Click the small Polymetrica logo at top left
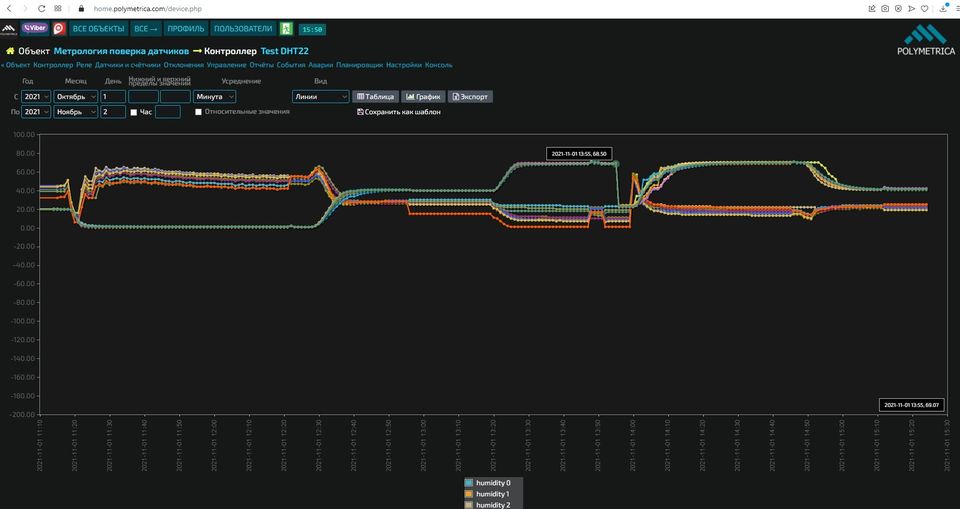The height and width of the screenshot is (509, 960). pyautogui.click(x=9, y=29)
